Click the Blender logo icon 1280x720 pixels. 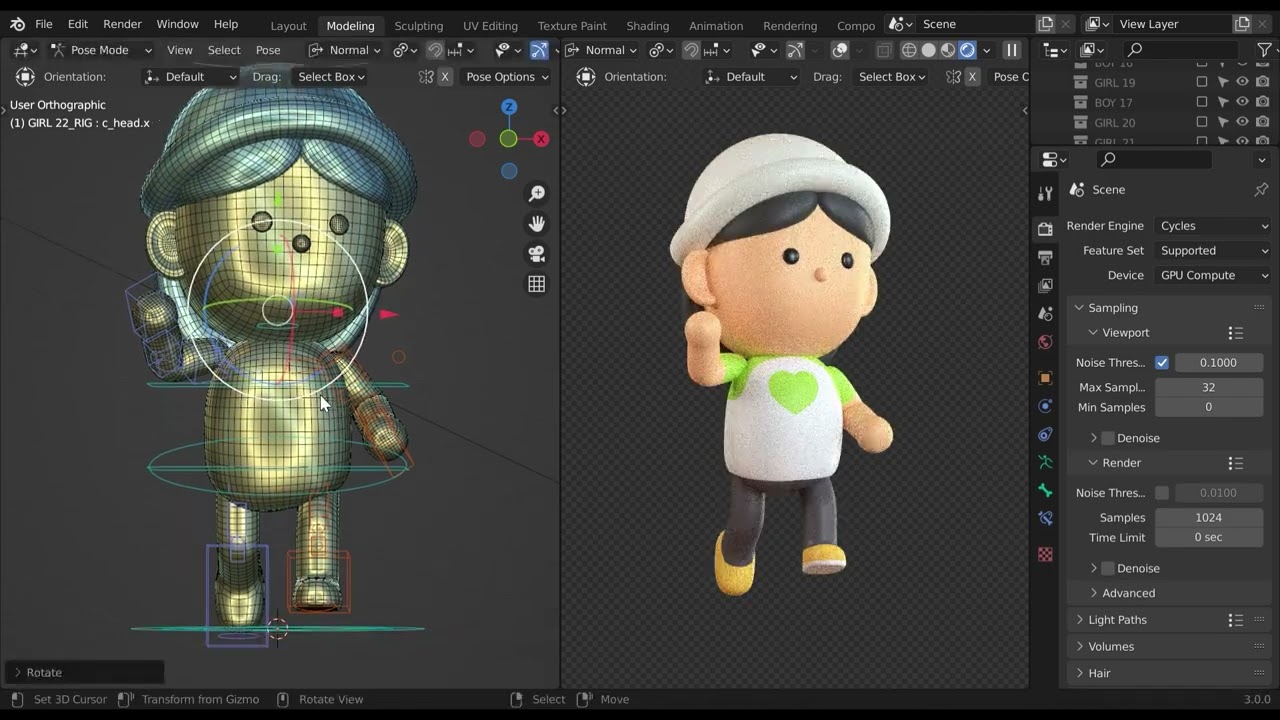click(17, 24)
